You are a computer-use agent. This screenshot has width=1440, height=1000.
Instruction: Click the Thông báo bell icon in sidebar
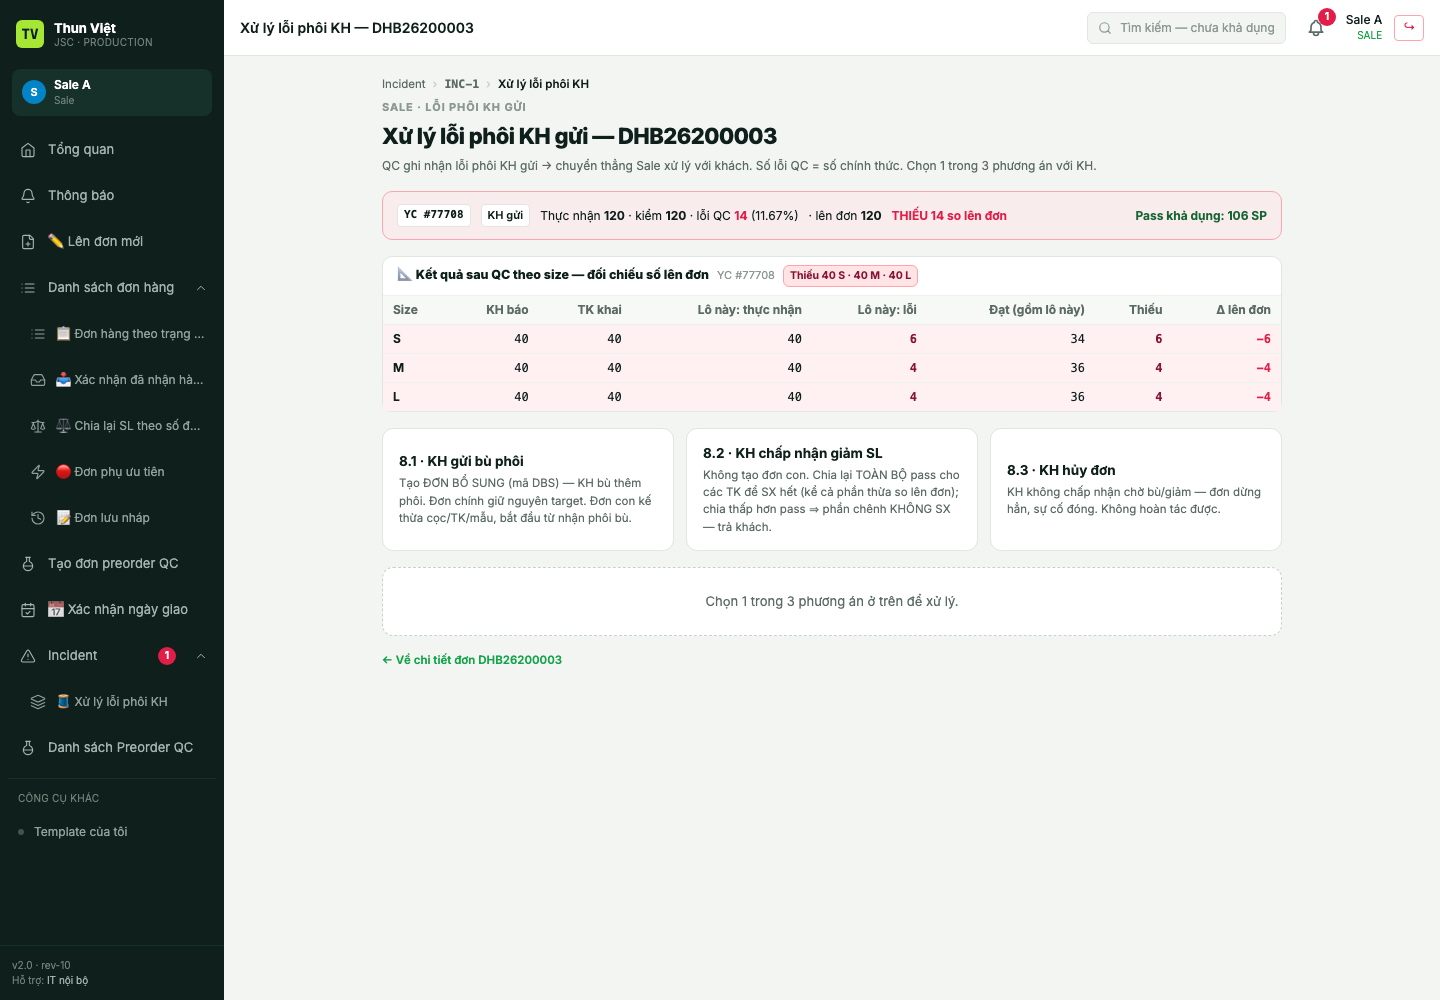28,196
